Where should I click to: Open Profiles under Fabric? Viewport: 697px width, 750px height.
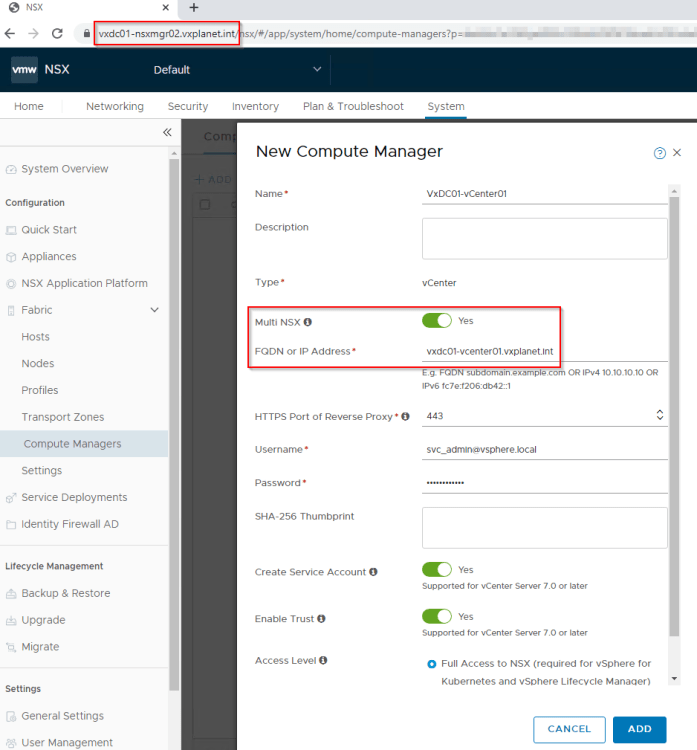click(40, 390)
